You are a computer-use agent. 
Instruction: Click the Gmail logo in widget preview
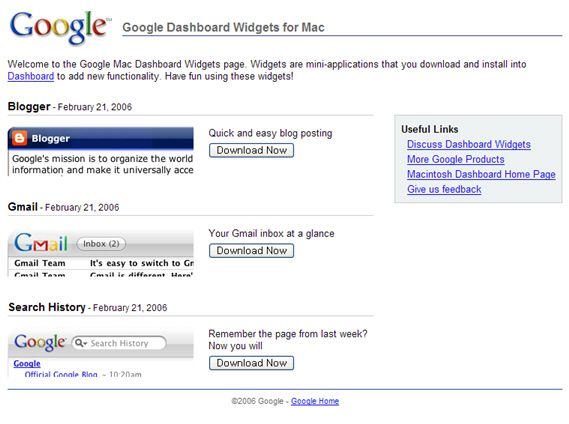coord(41,242)
